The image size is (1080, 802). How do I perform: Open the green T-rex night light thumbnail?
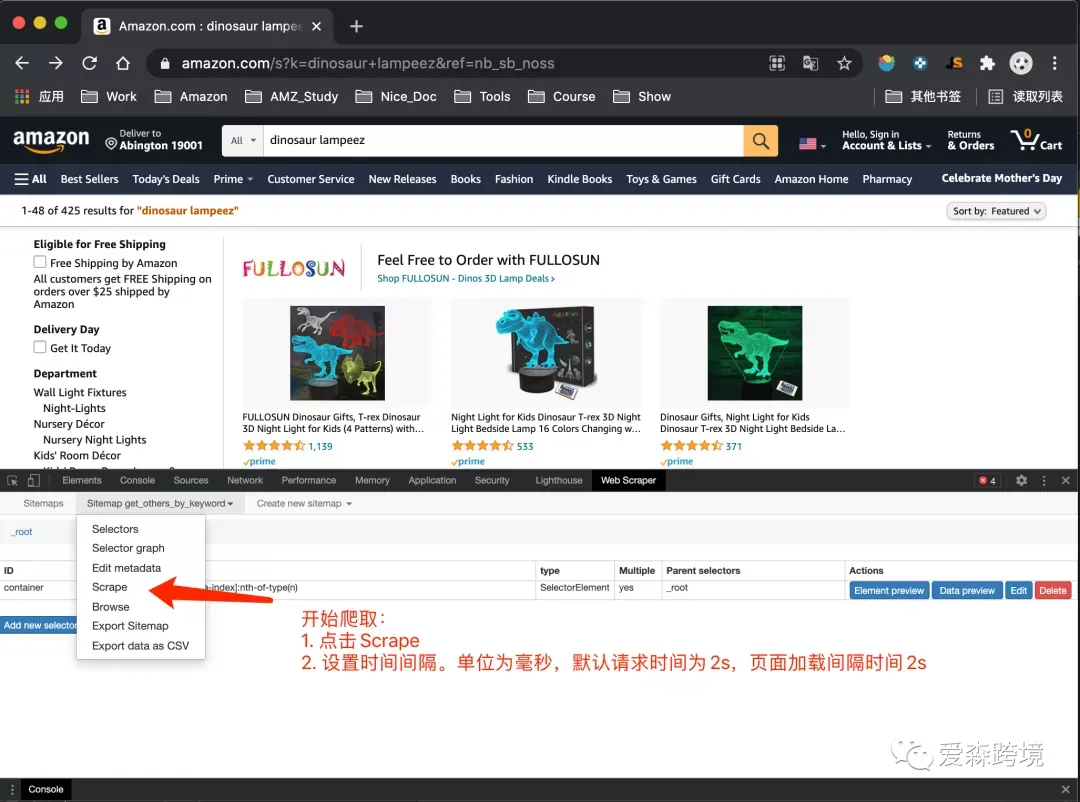point(755,353)
